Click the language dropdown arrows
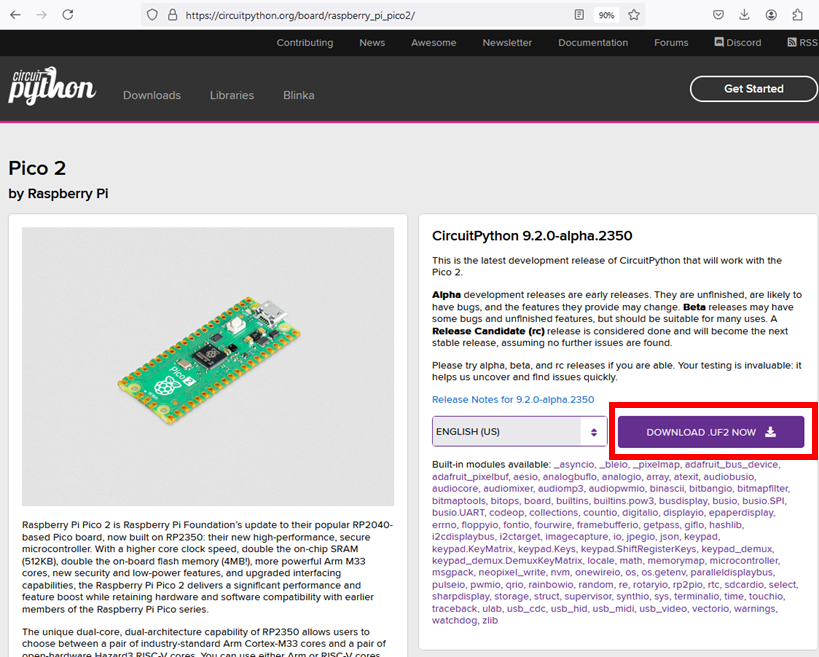 pyautogui.click(x=594, y=432)
